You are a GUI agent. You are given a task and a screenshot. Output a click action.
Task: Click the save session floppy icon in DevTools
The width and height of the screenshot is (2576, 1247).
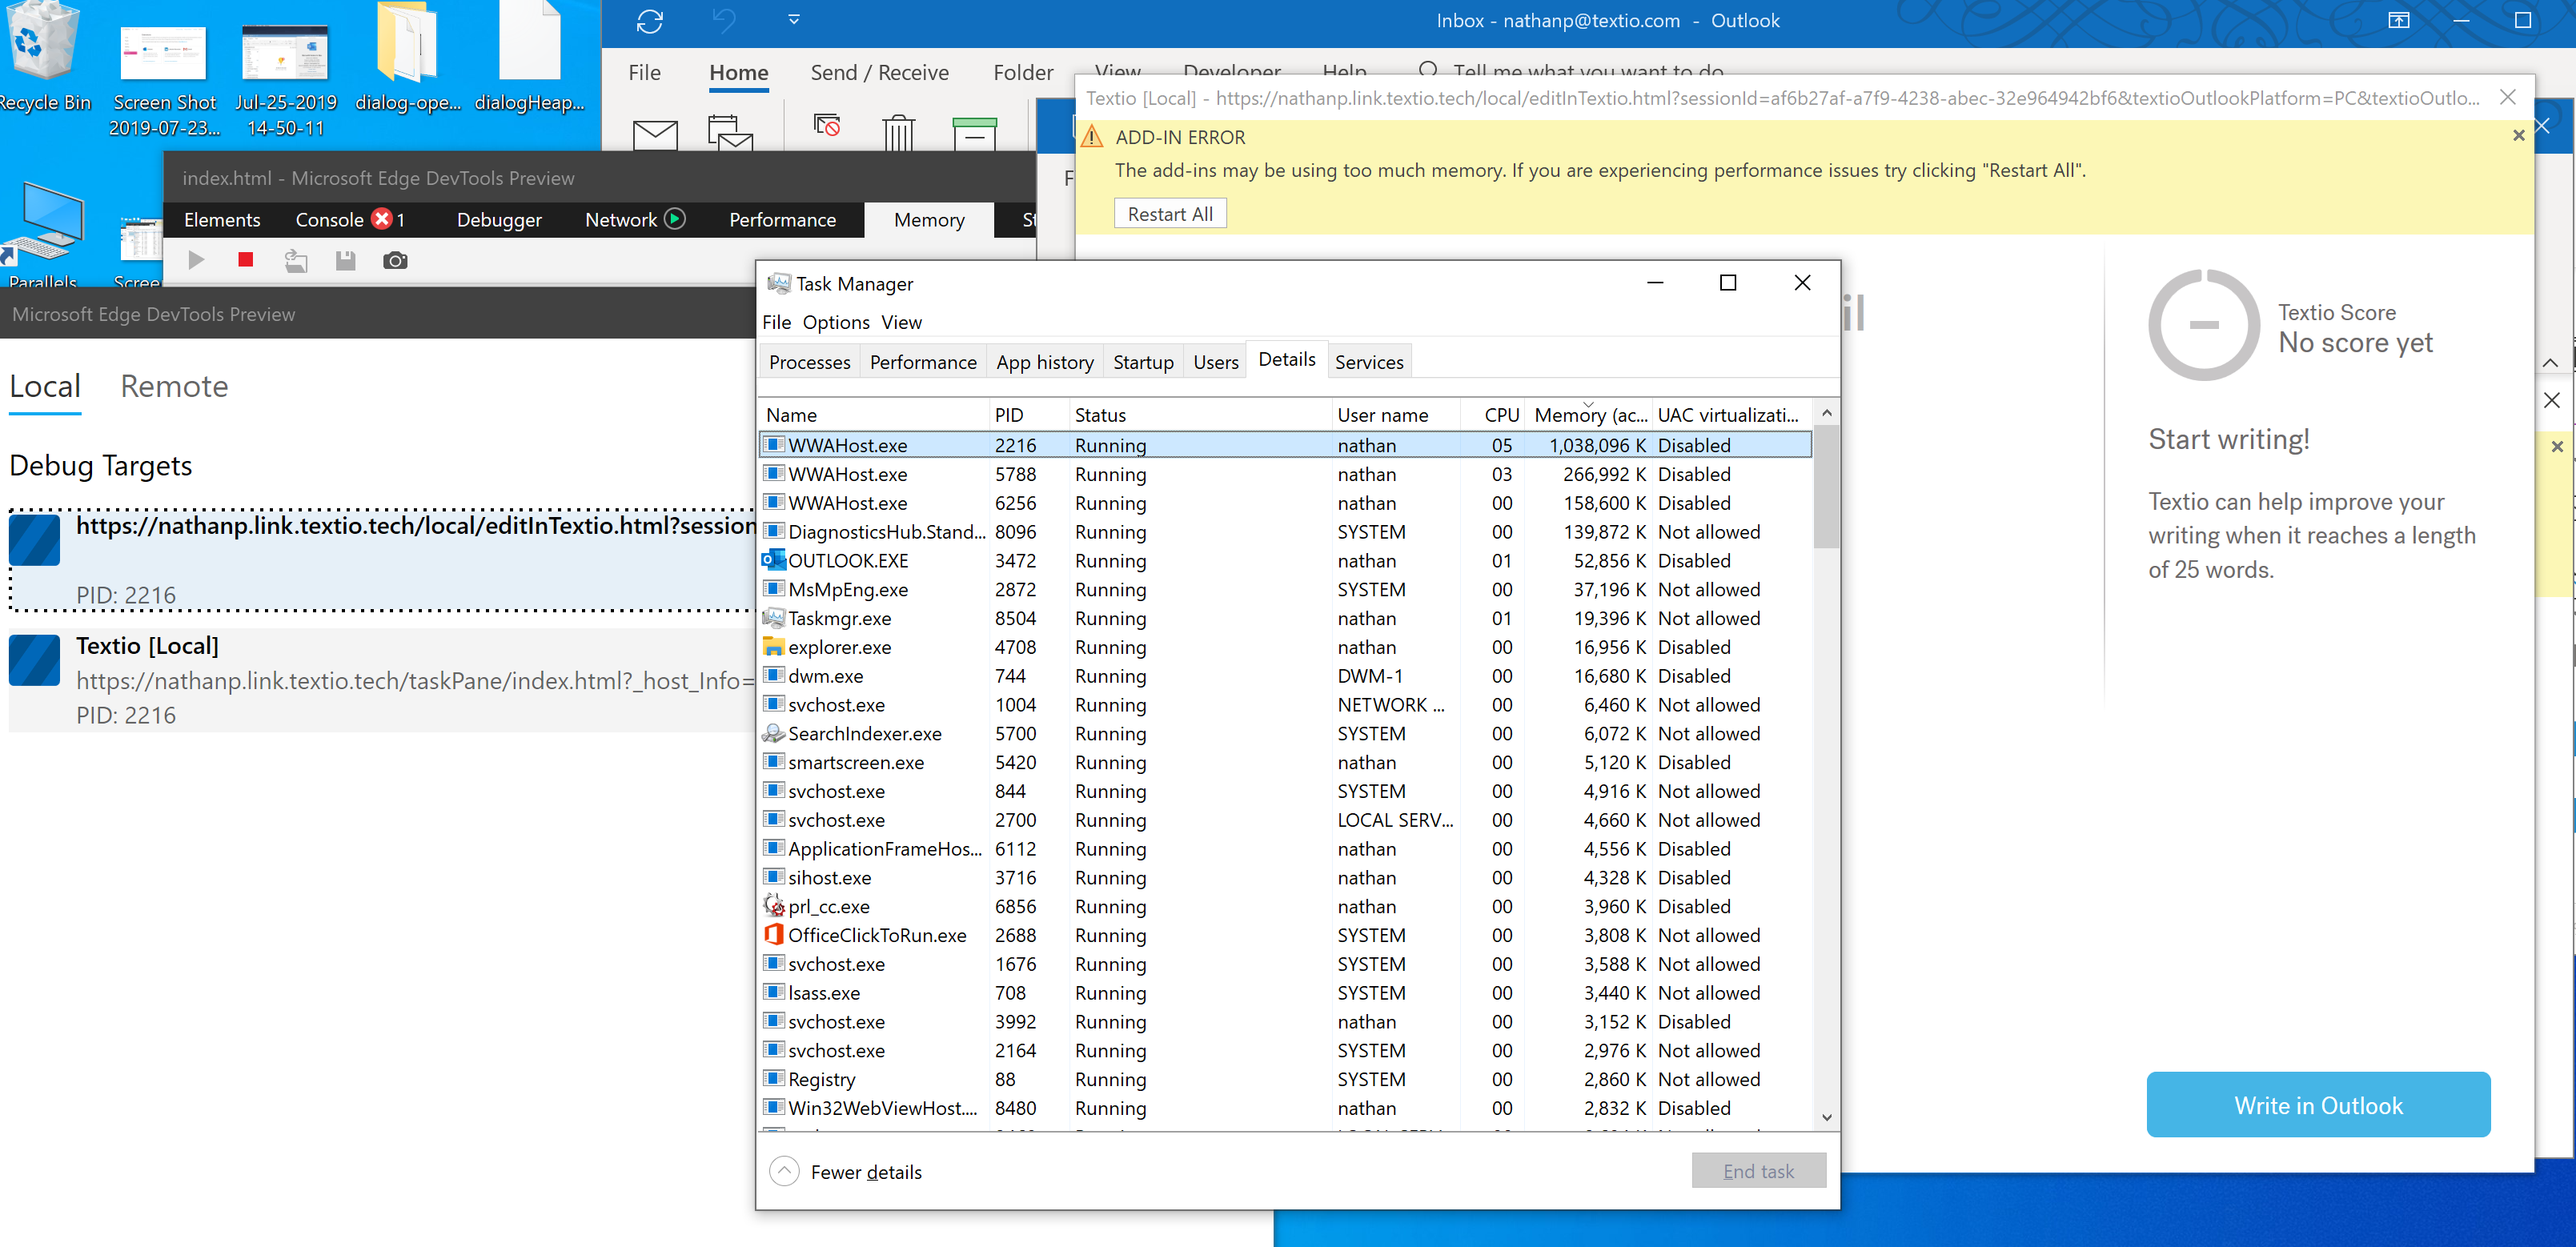(346, 261)
